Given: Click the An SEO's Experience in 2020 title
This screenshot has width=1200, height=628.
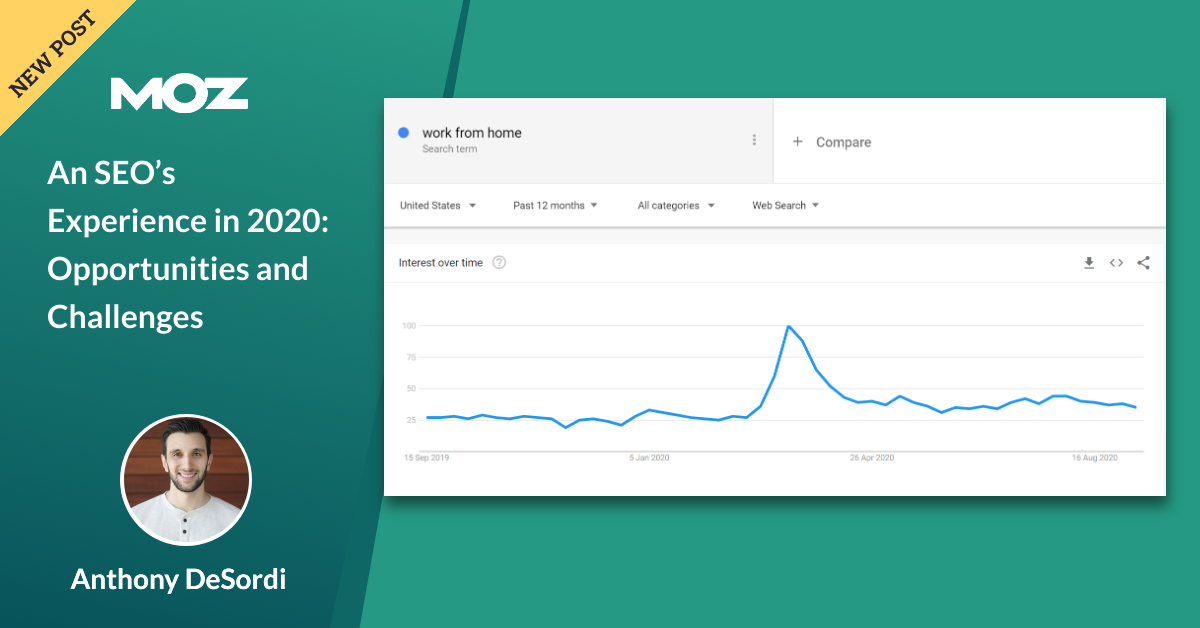Looking at the screenshot, I should [x=188, y=245].
